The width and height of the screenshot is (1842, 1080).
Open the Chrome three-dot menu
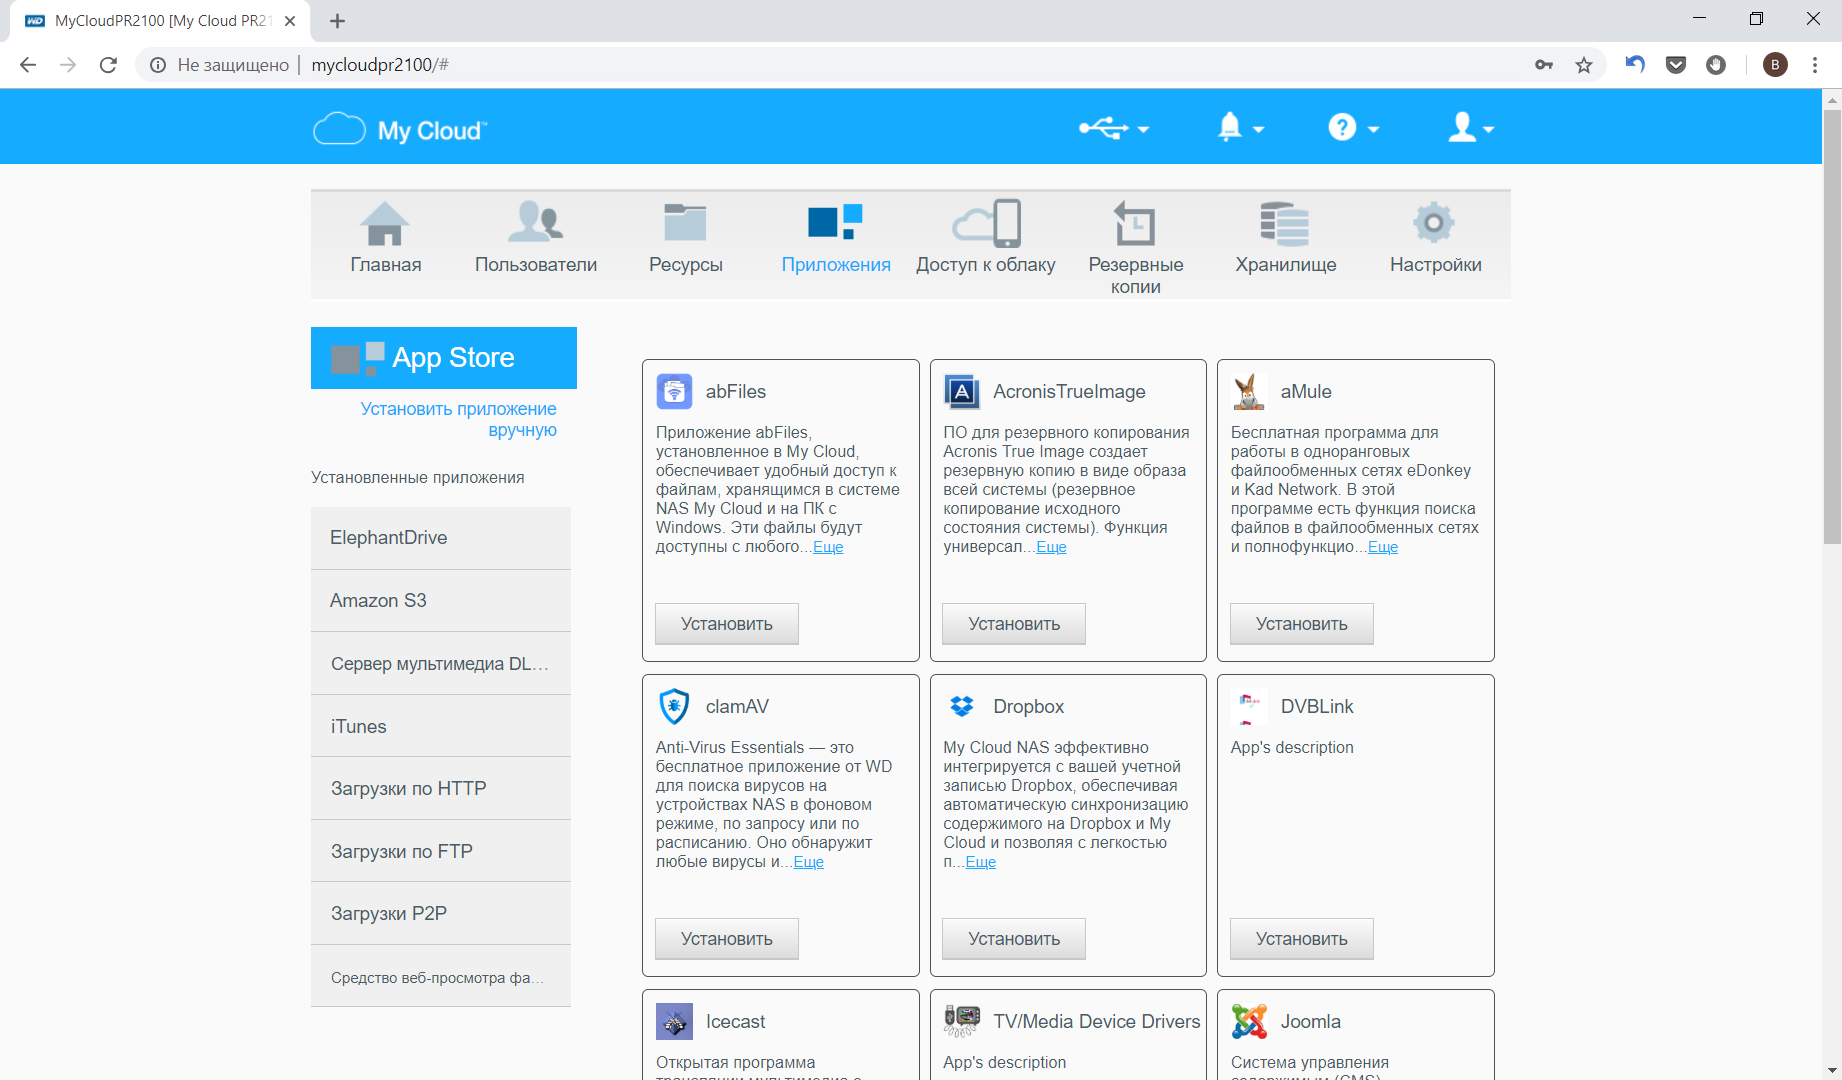point(1815,65)
